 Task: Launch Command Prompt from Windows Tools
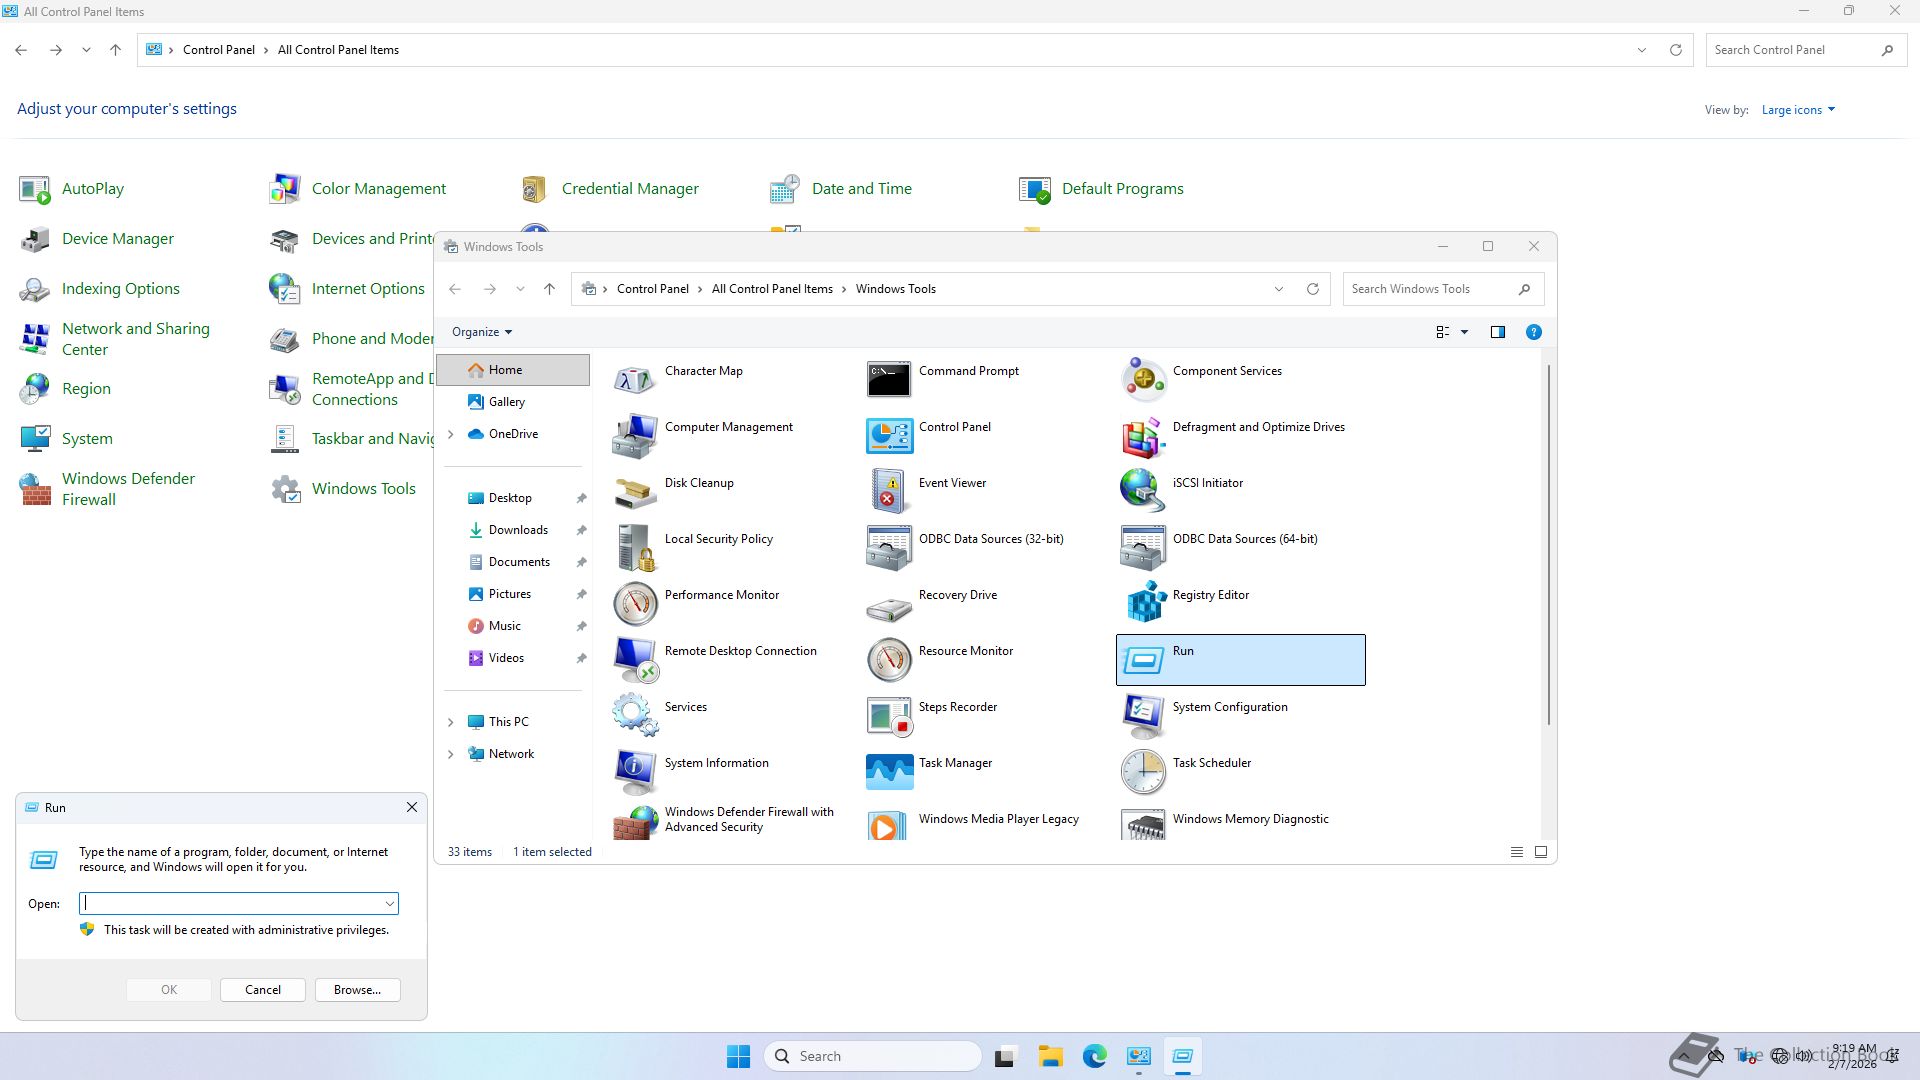pos(889,379)
